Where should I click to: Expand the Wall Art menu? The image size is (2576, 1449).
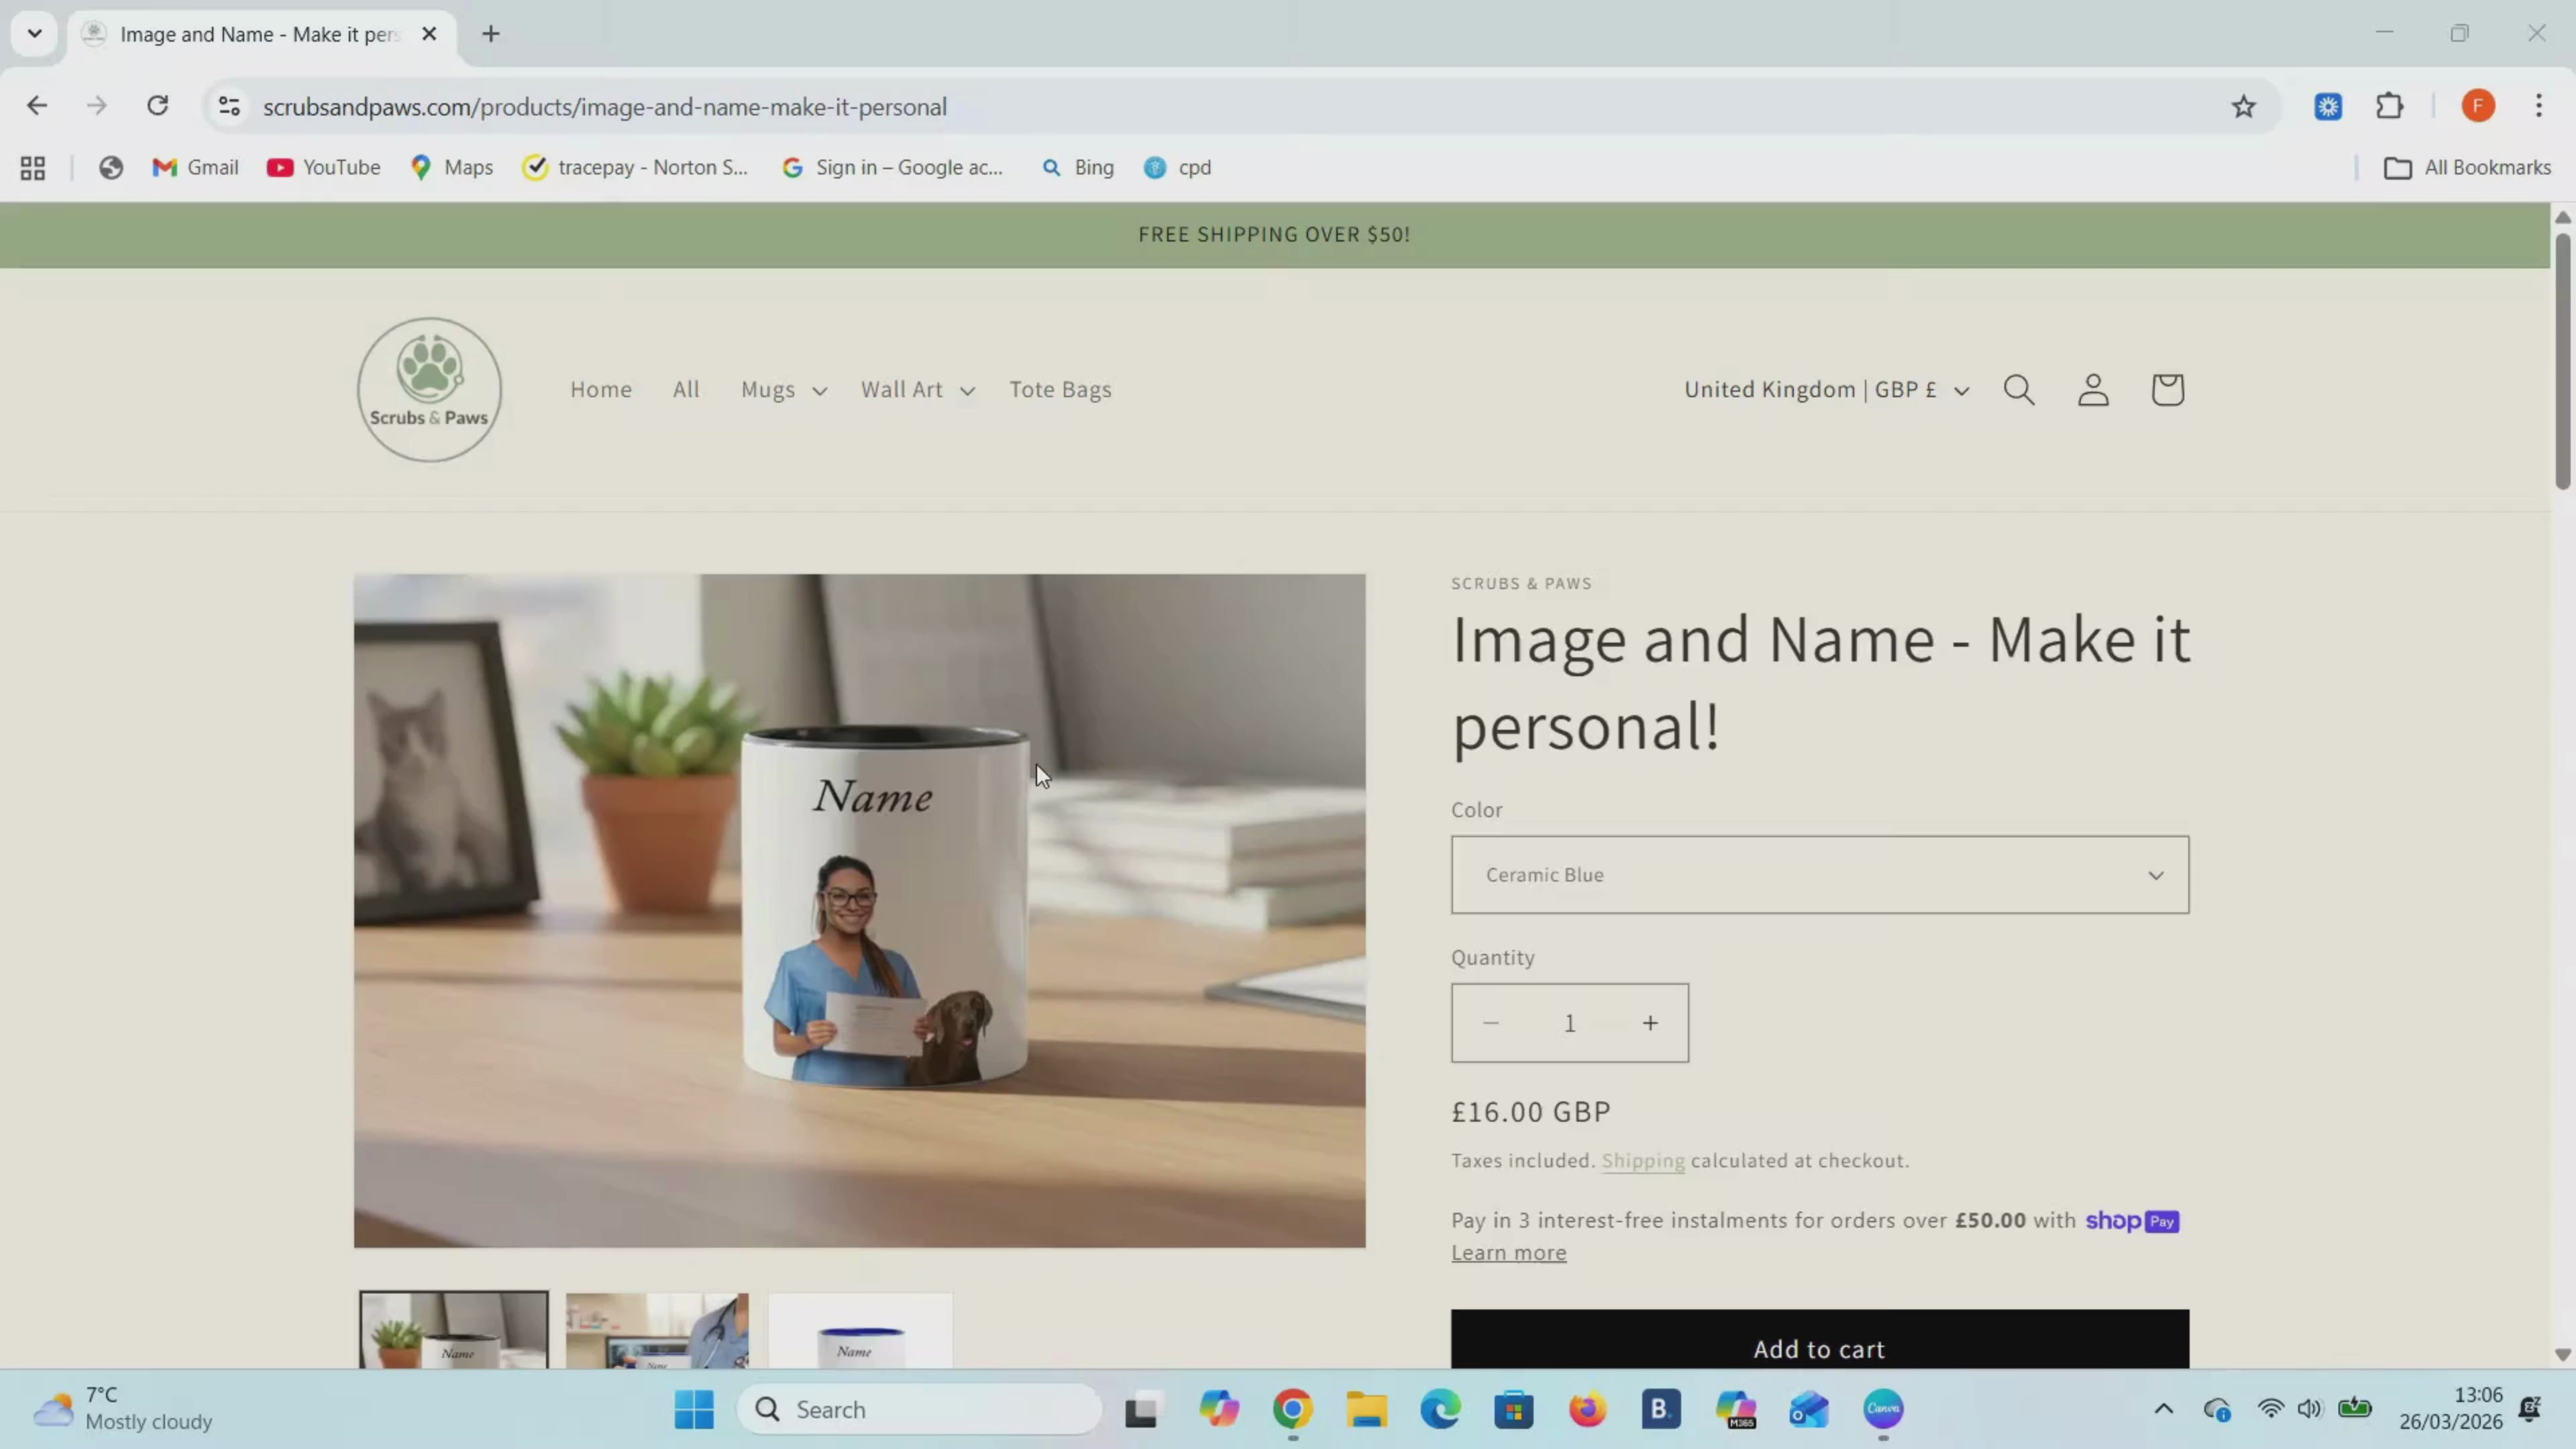(x=918, y=390)
